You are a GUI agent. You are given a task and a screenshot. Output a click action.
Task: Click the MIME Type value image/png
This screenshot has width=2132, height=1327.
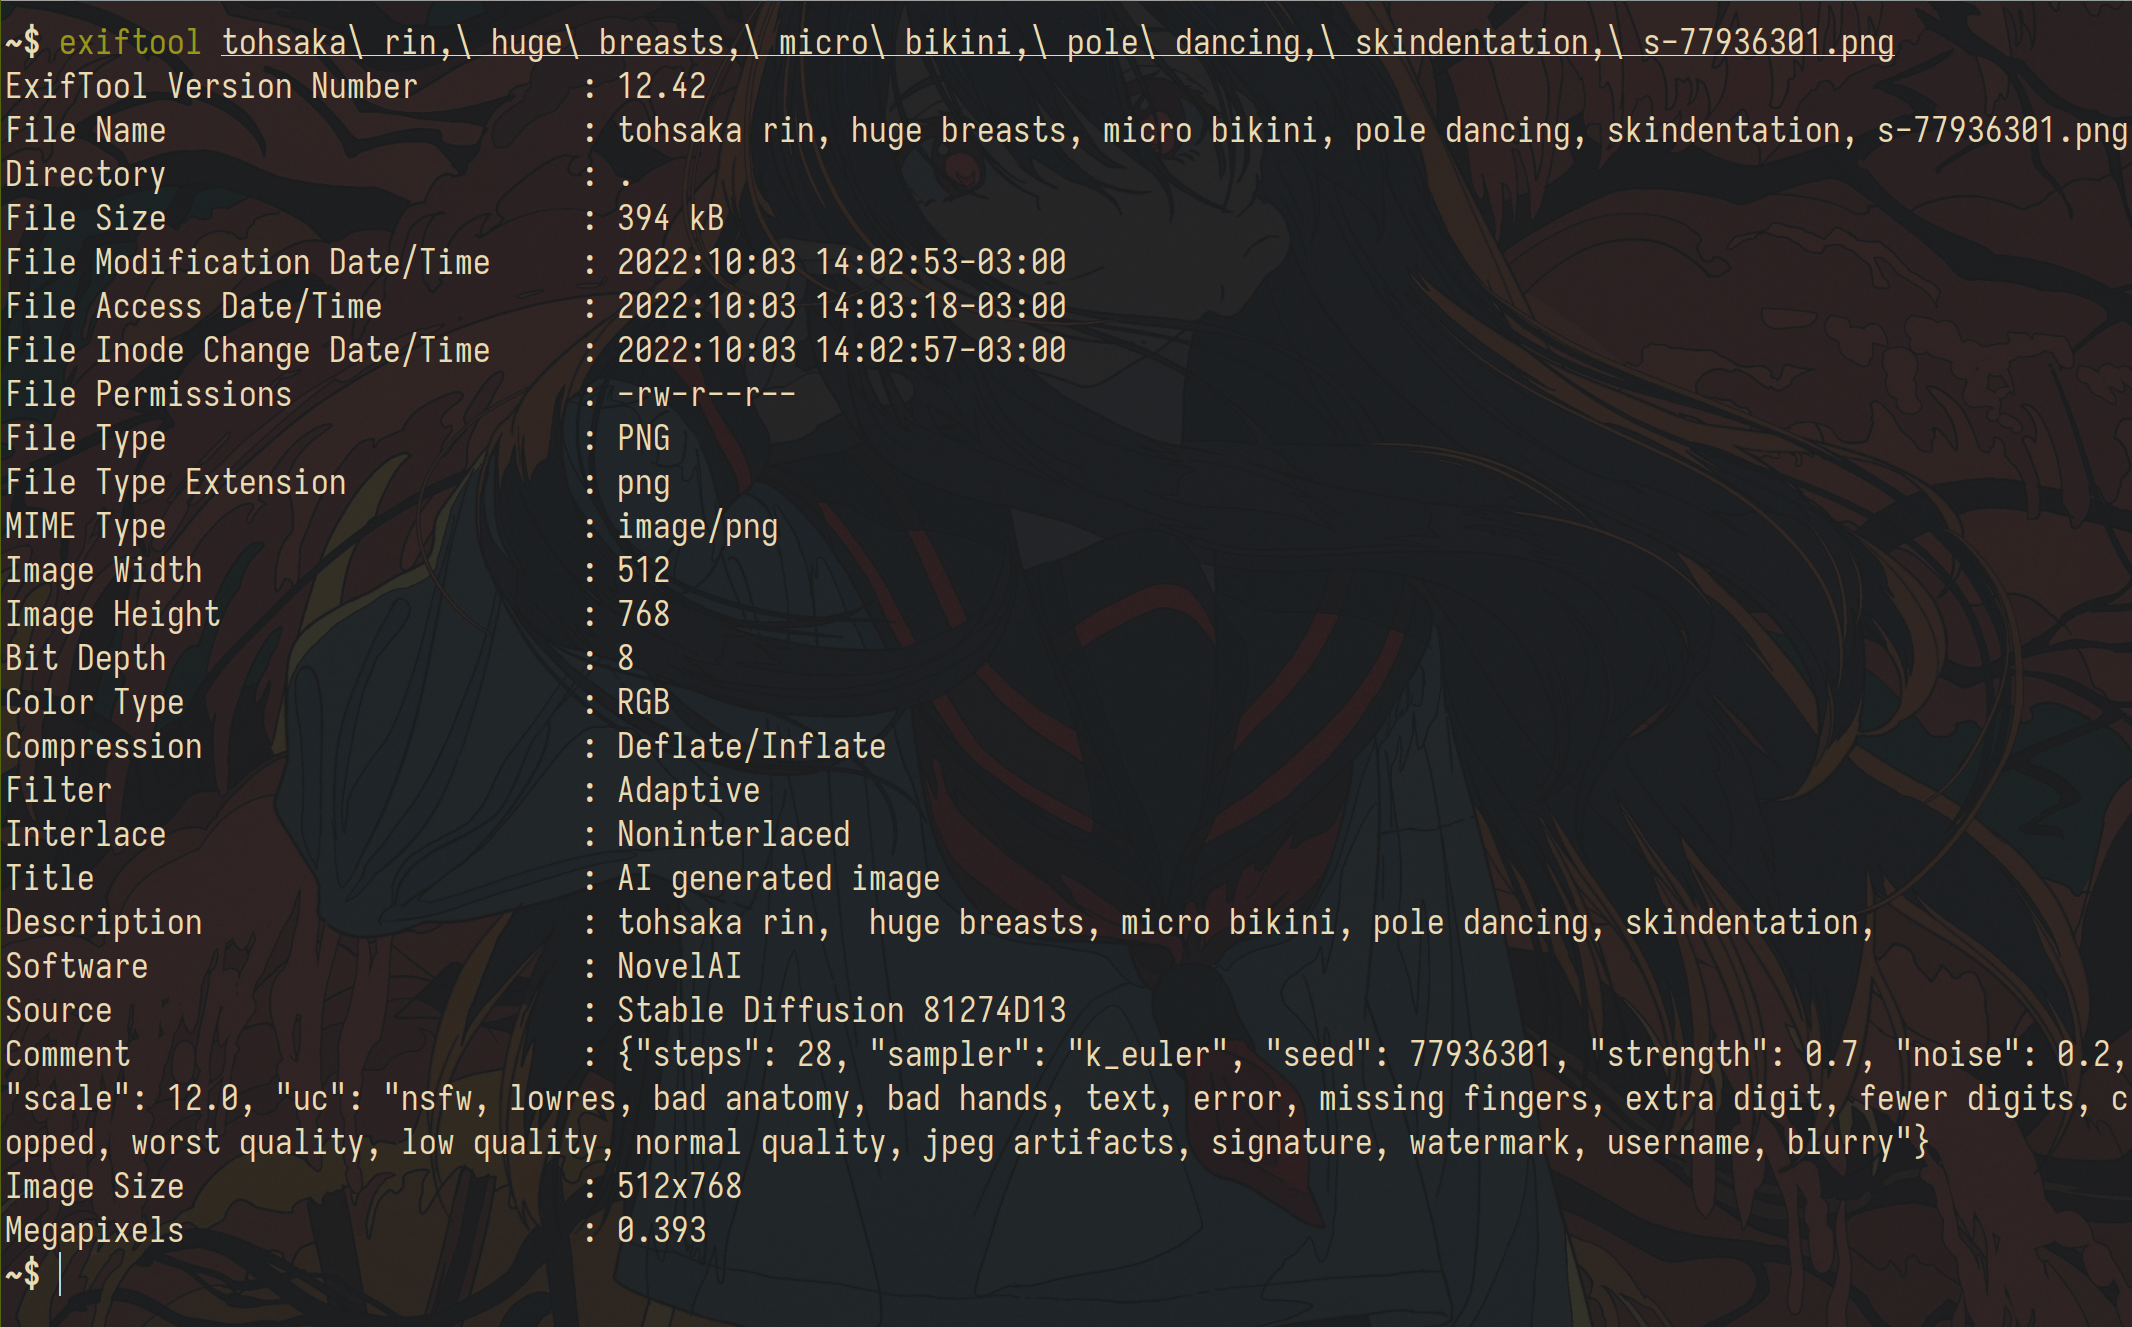(x=697, y=526)
